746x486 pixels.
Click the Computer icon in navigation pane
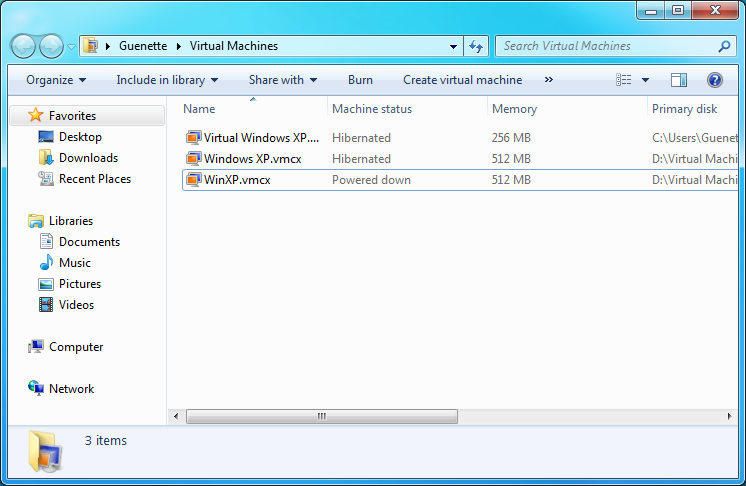pos(36,346)
